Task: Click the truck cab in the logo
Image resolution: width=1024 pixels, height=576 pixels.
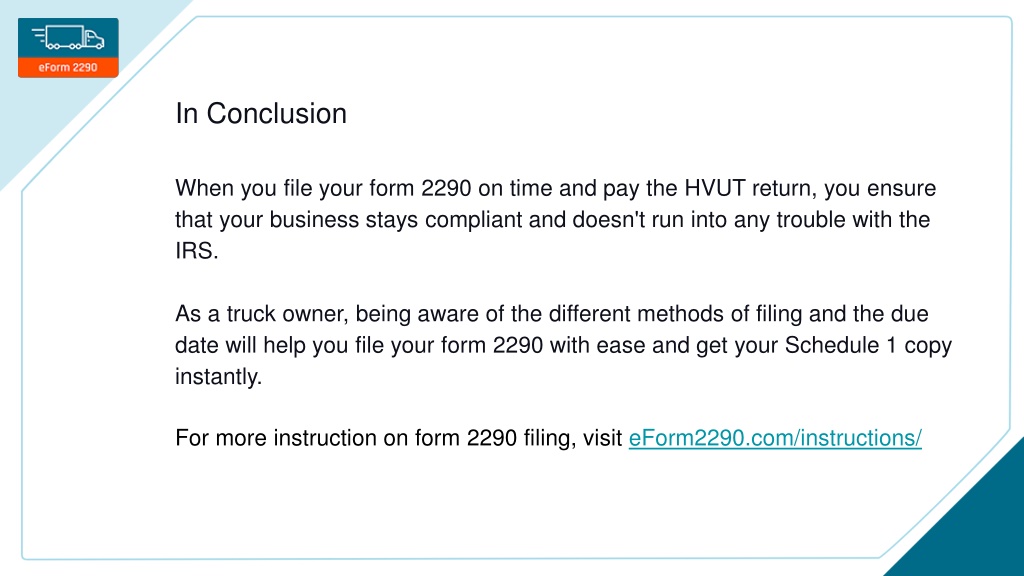Action: [94, 40]
